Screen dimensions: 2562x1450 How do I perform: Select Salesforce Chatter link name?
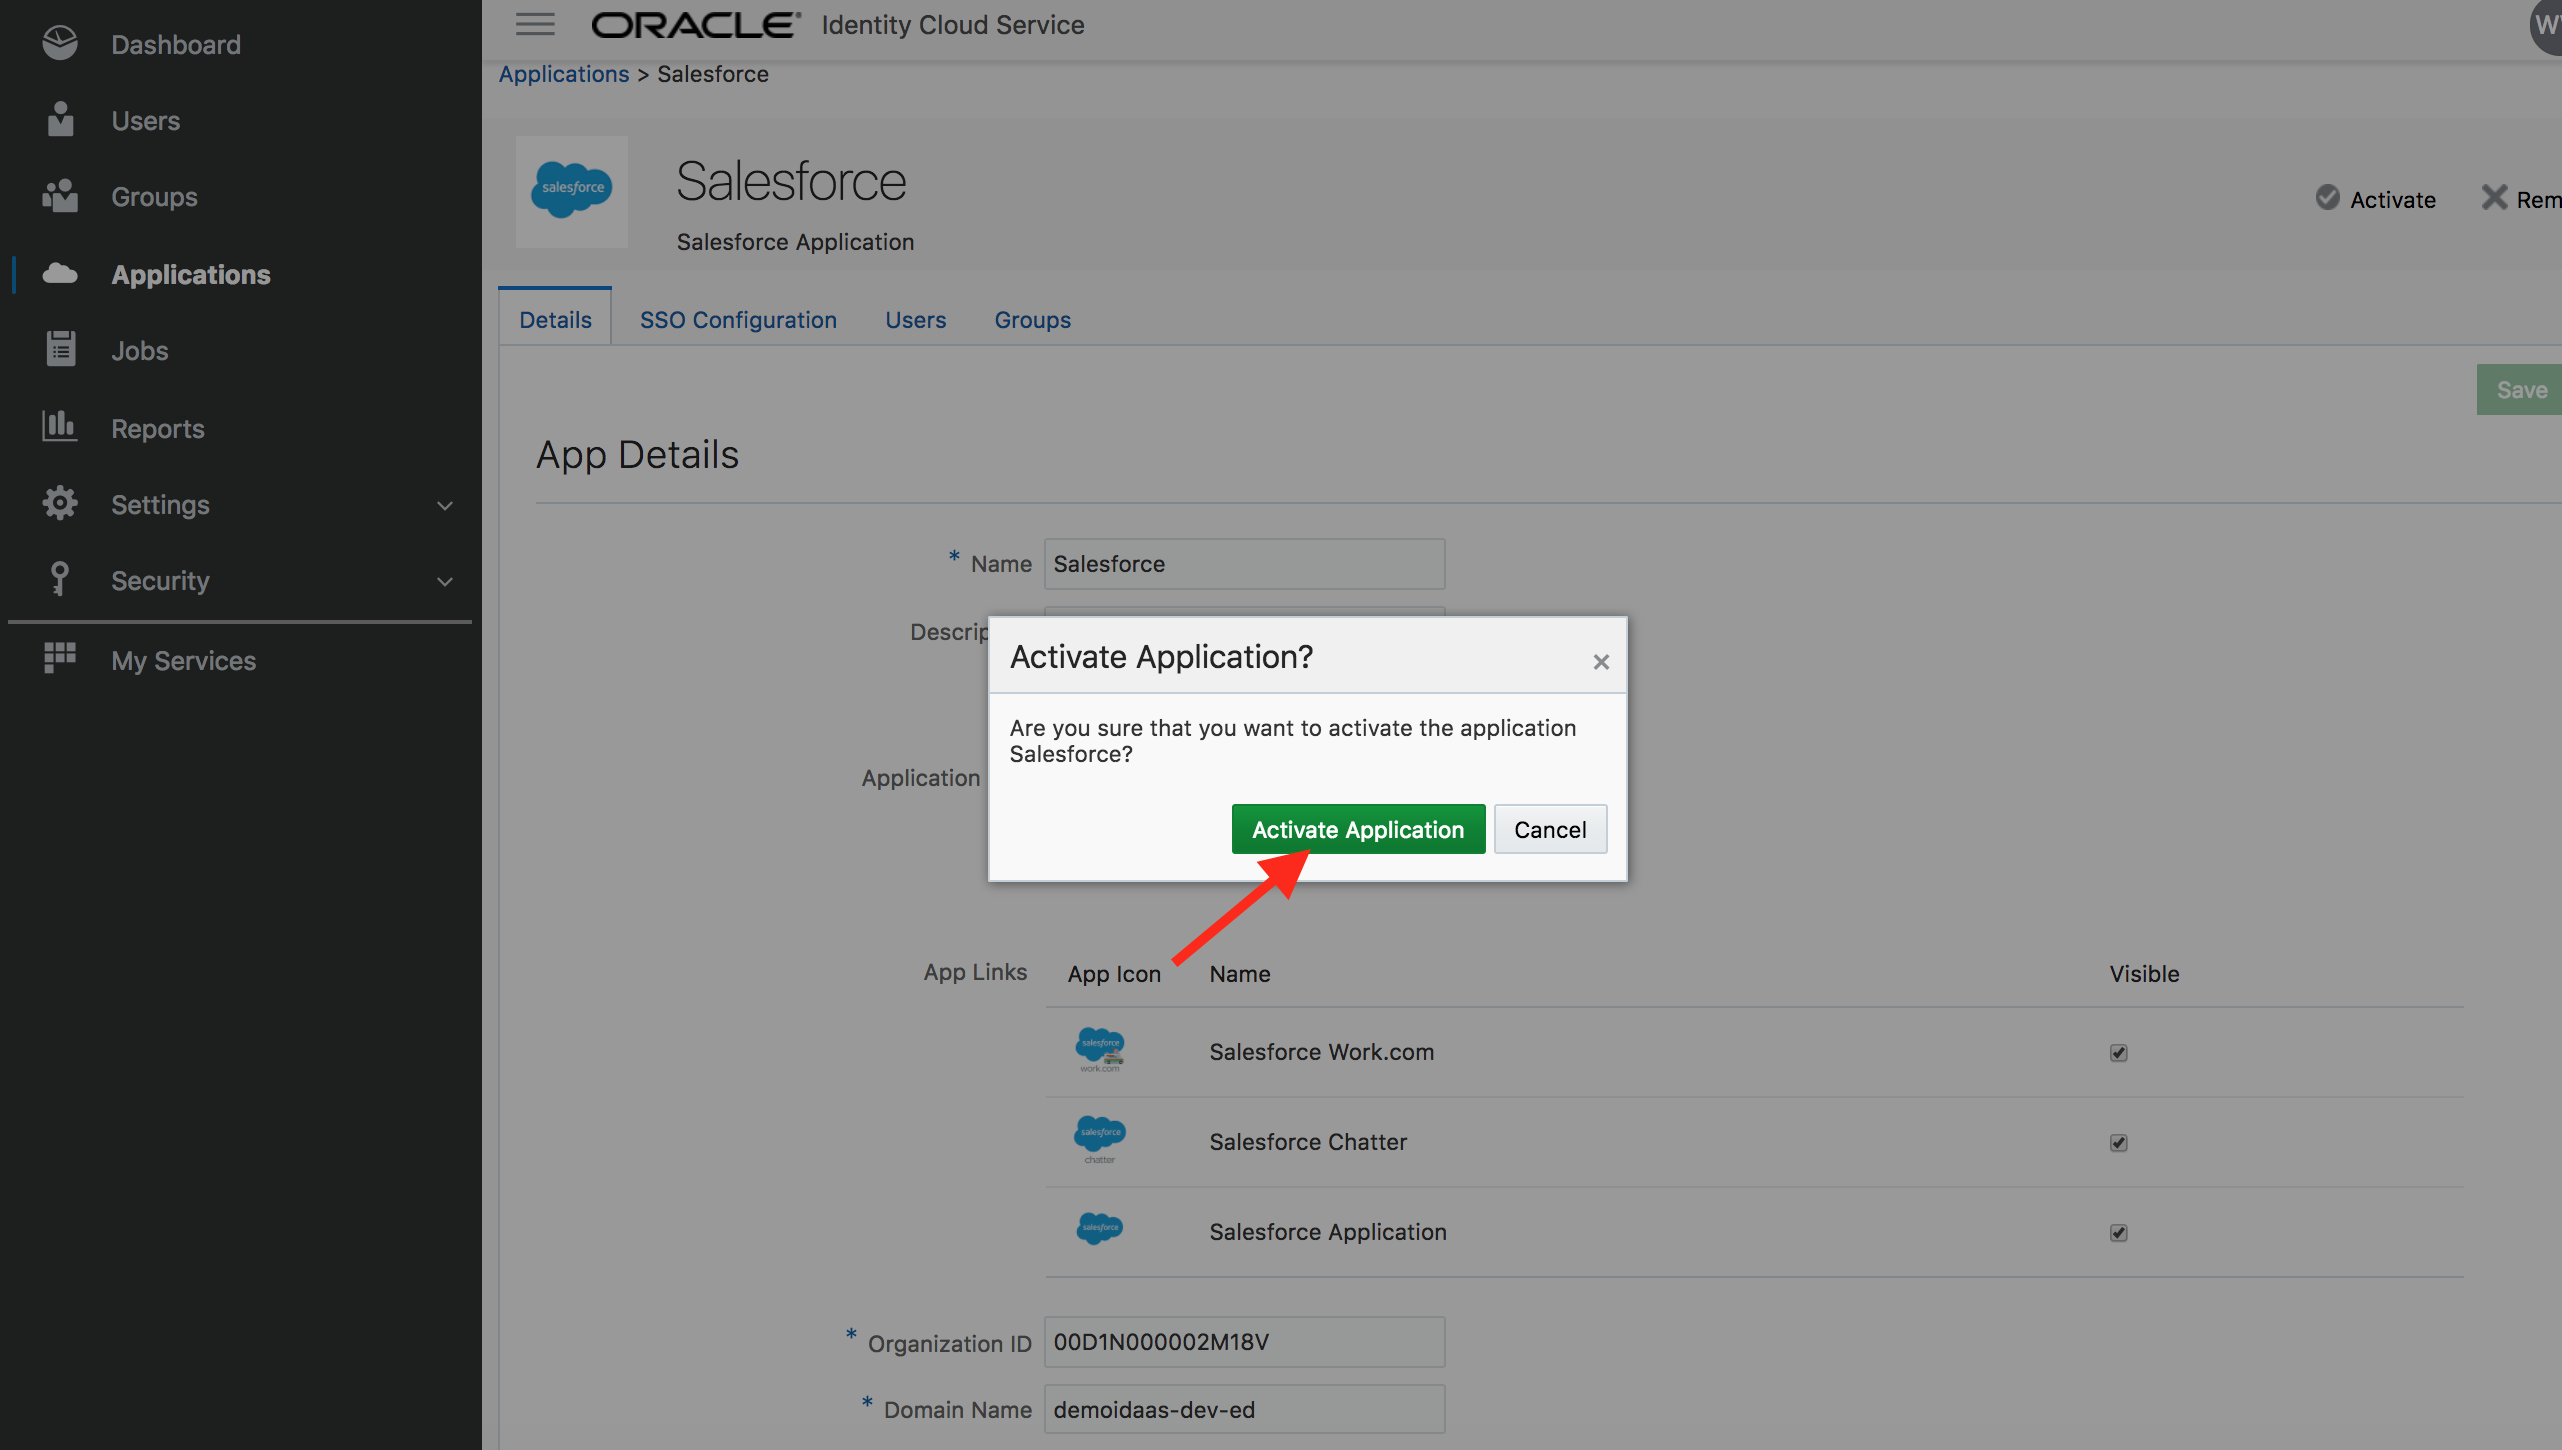[x=1308, y=1142]
